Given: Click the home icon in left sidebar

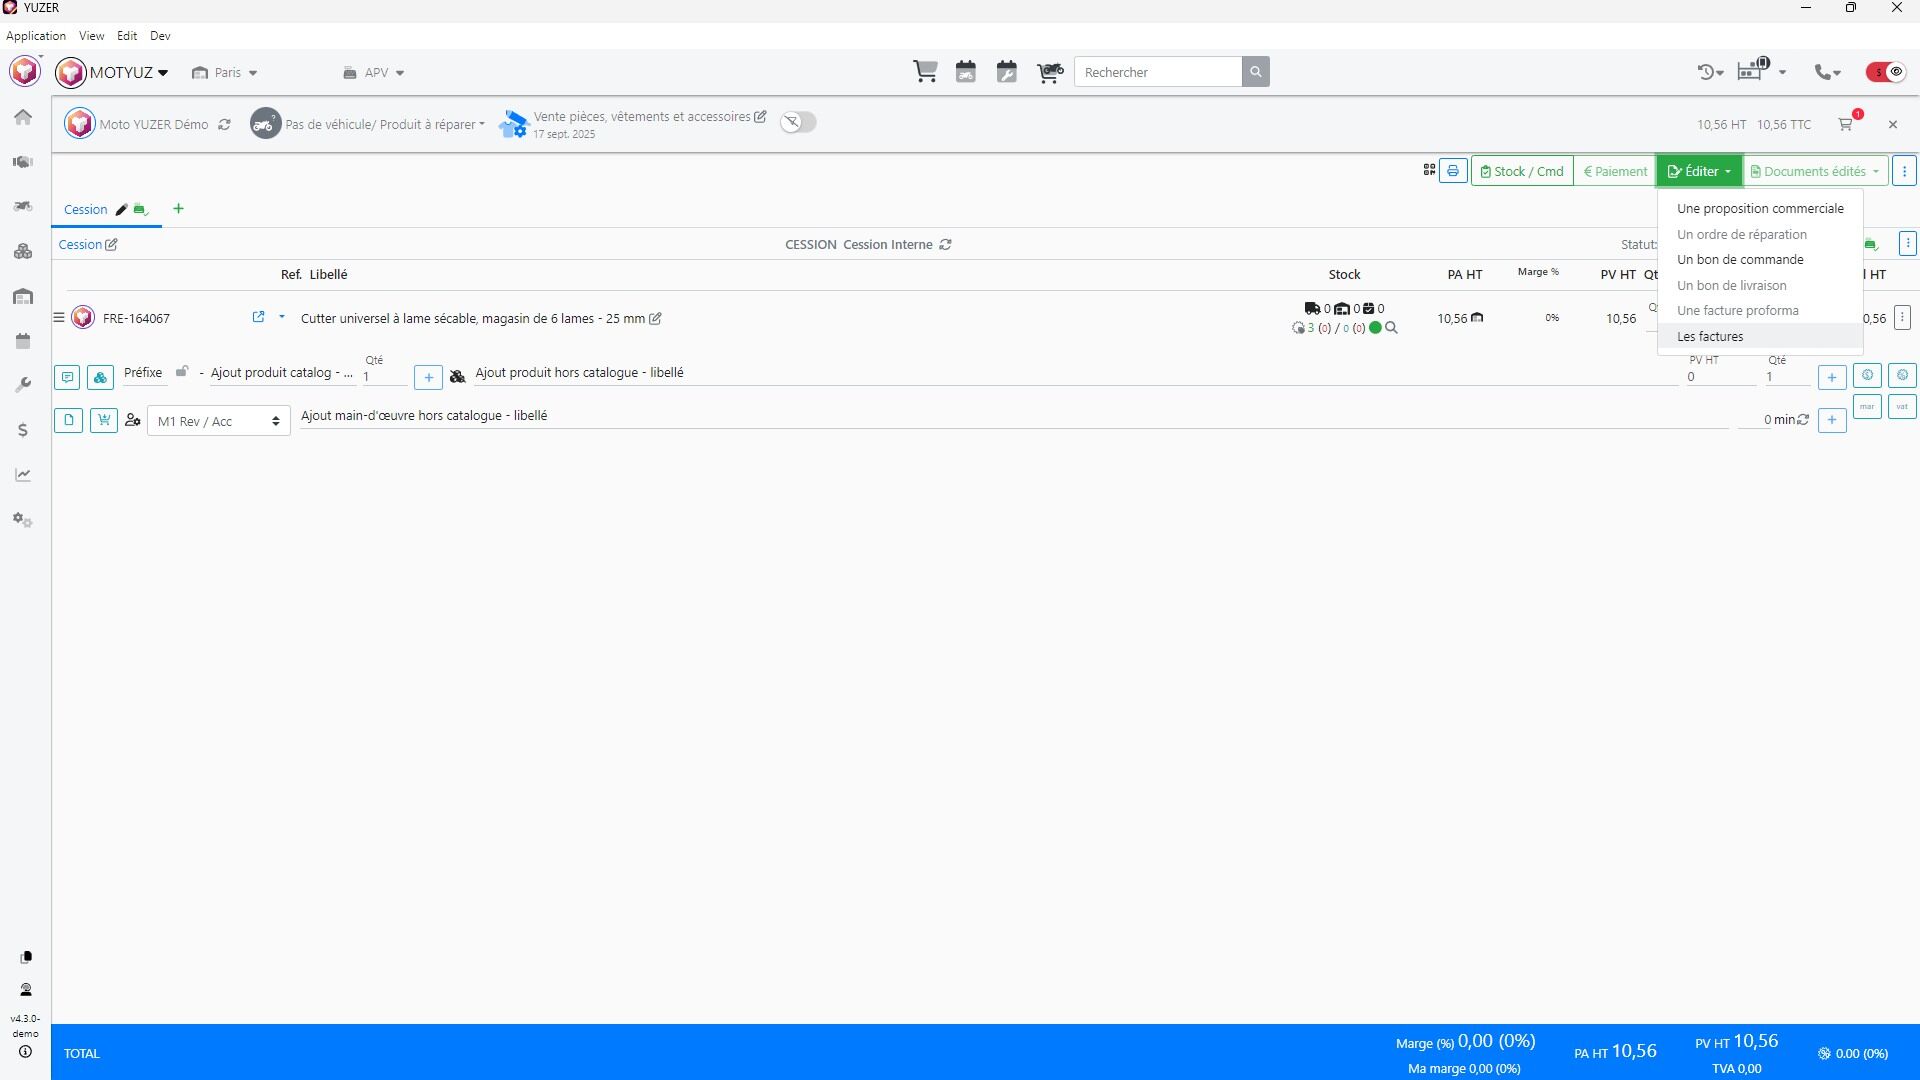Looking at the screenshot, I should (23, 117).
